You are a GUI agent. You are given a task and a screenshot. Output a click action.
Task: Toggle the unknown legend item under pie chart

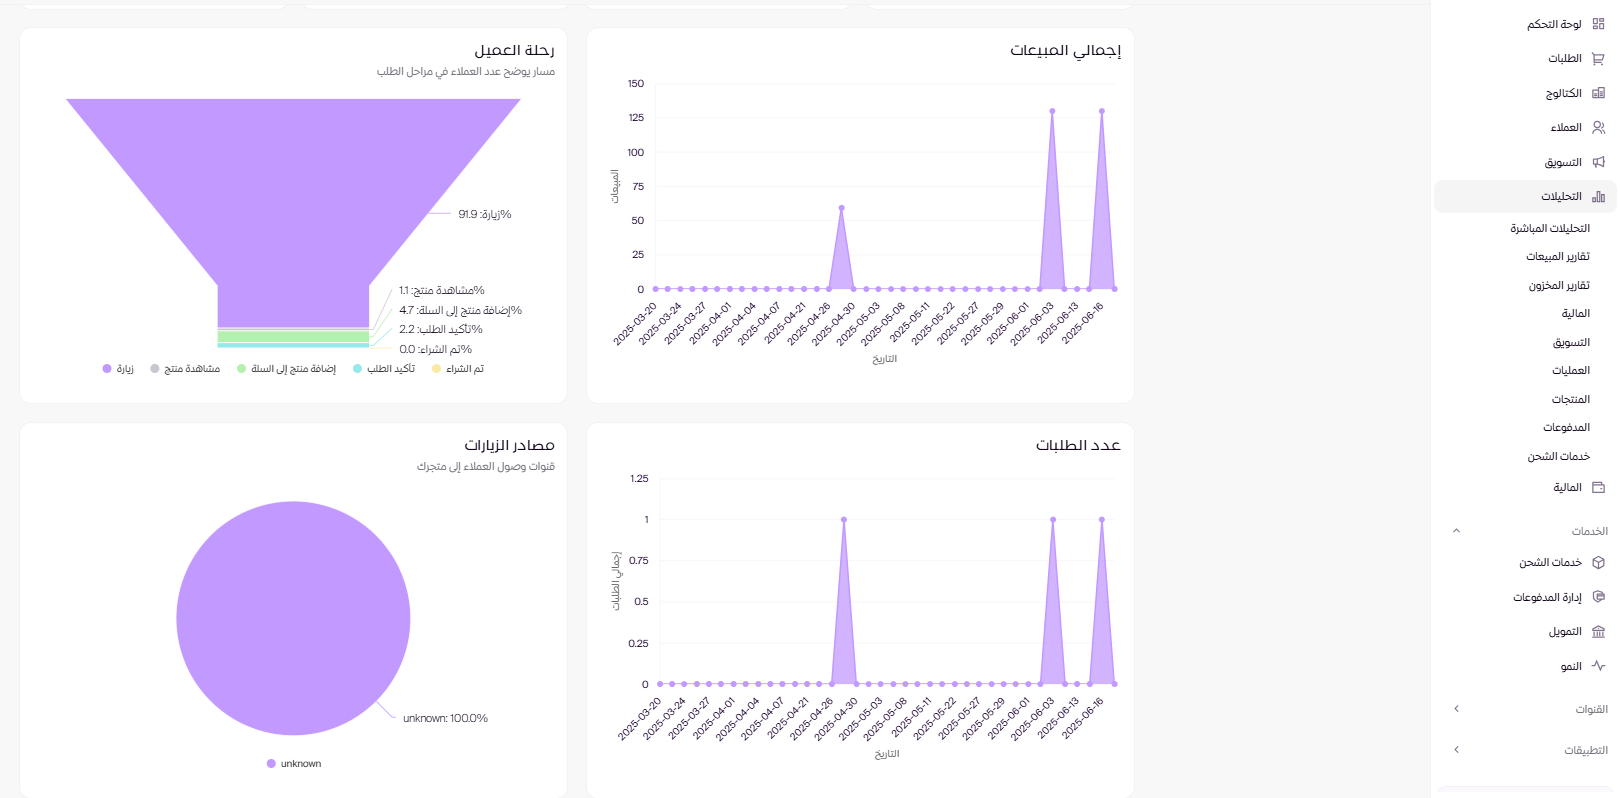pyautogui.click(x=294, y=764)
